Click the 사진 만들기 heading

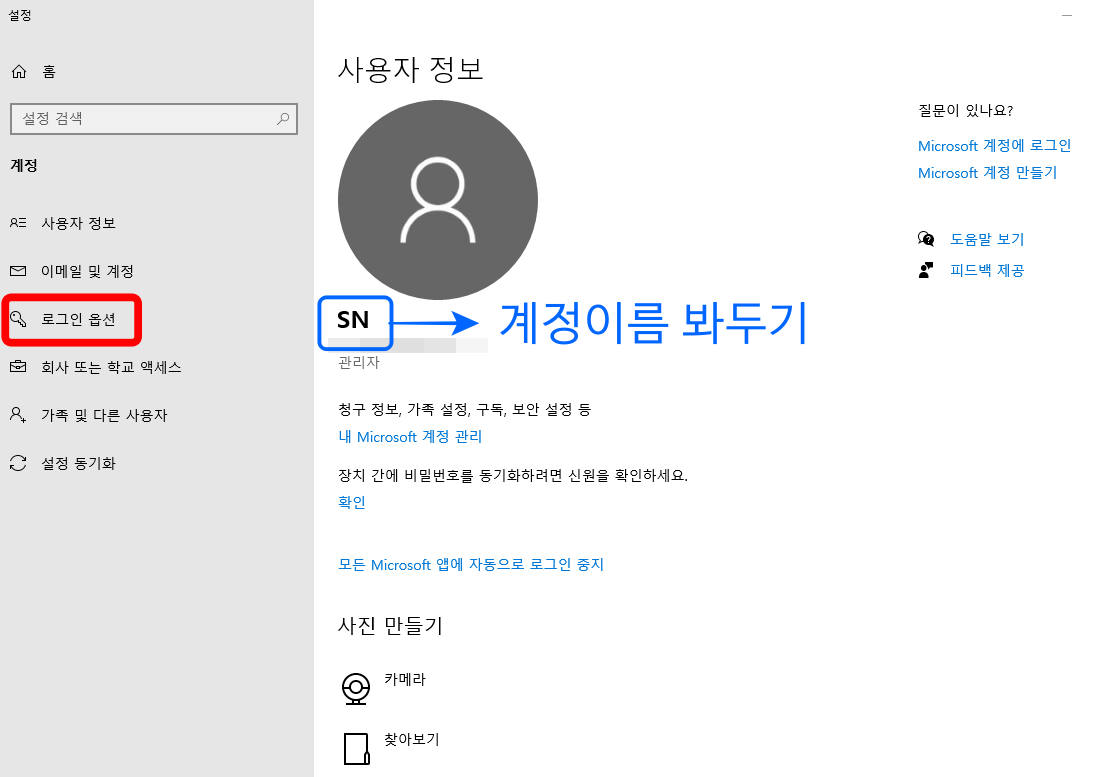point(390,625)
